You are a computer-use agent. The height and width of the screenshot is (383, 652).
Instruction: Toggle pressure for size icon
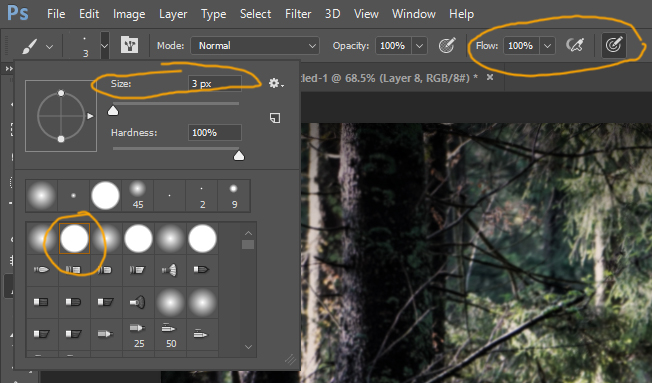613,45
